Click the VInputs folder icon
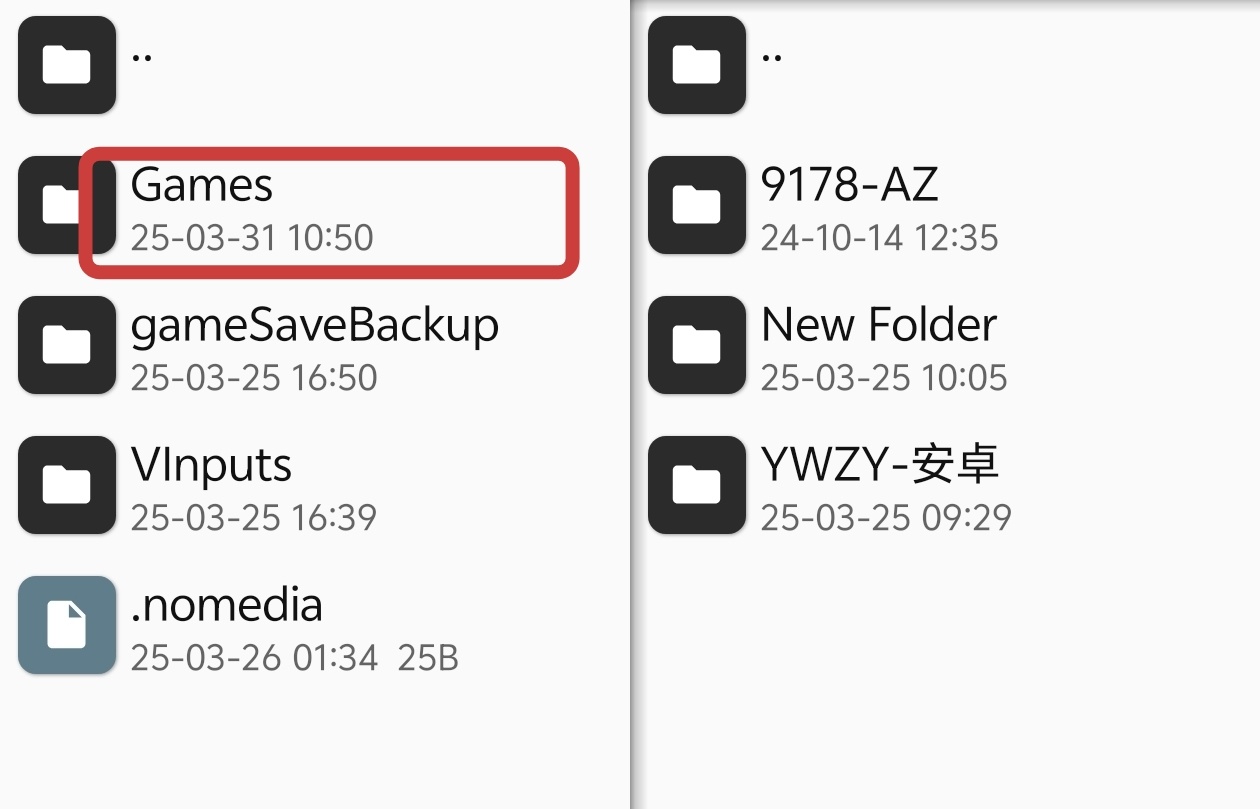The height and width of the screenshot is (809, 1260). point(67,485)
